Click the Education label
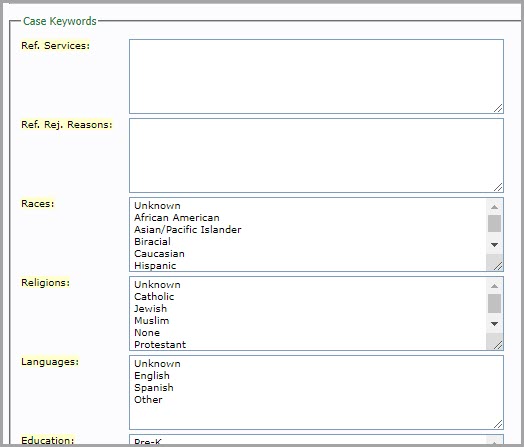Screen dimensions: 524x447 [x=47, y=440]
